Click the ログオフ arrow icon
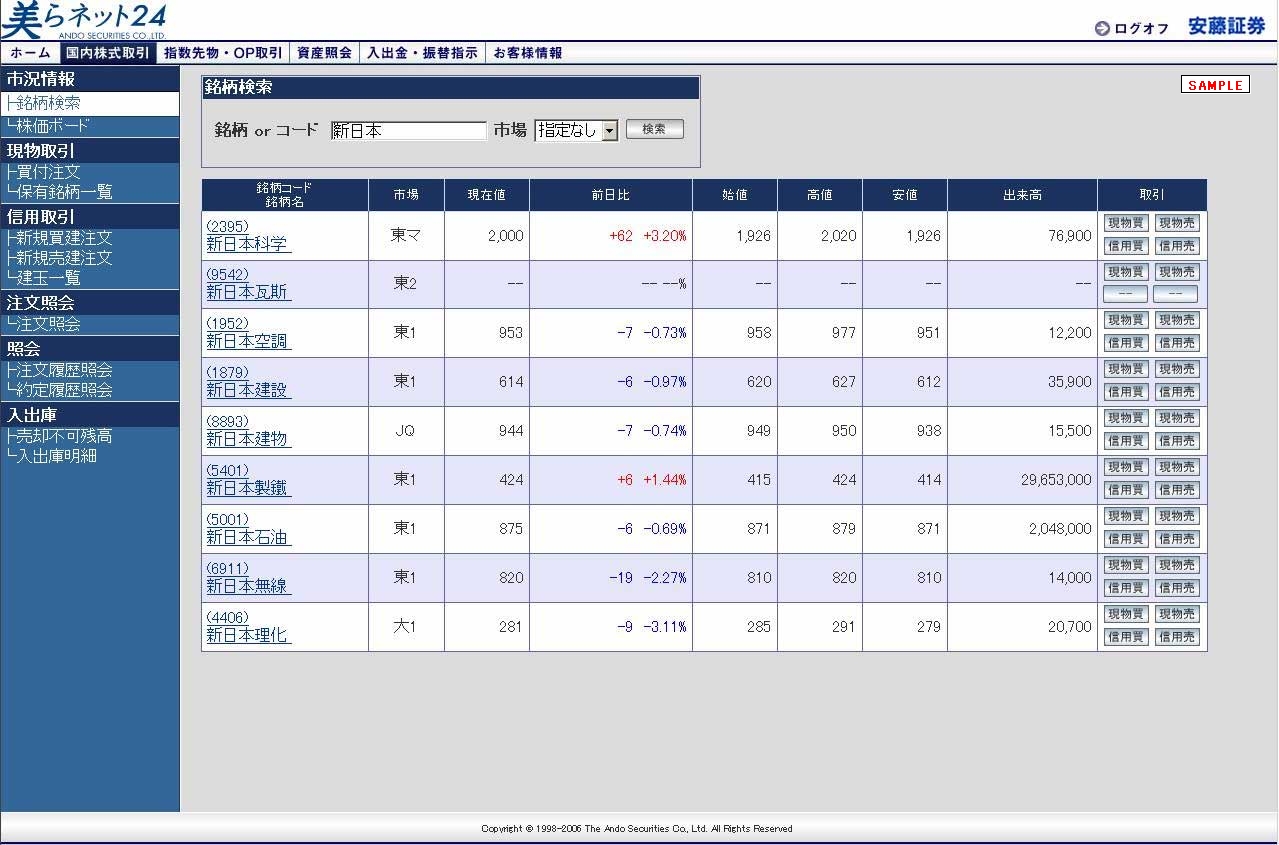 1102,28
